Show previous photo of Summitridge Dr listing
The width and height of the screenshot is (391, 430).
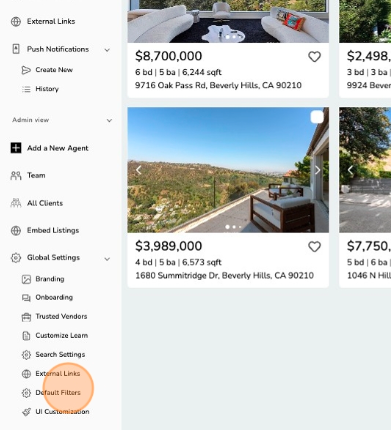tap(139, 170)
